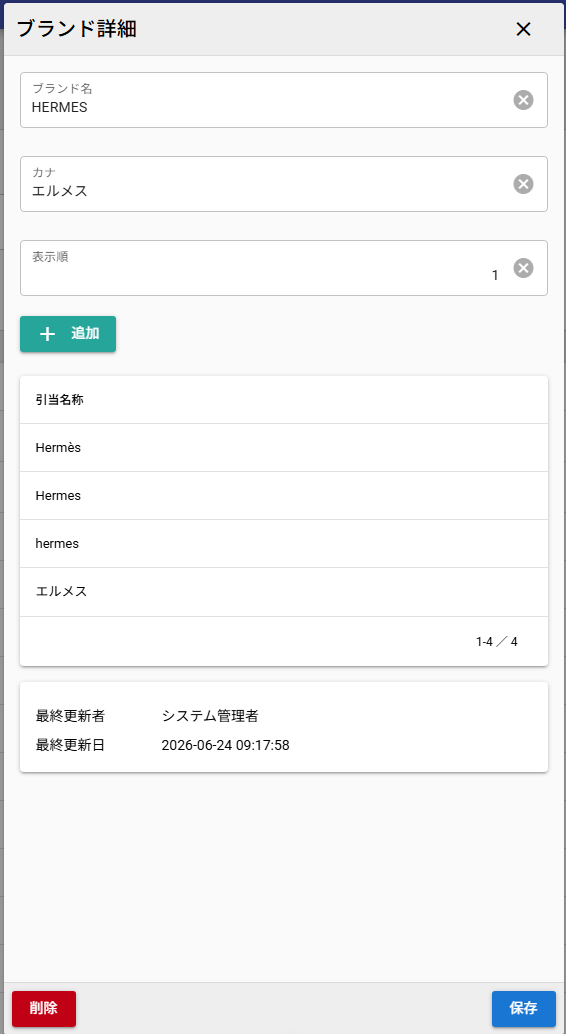Select the エルメス row in the table
This screenshot has width=566, height=1034.
(284, 592)
